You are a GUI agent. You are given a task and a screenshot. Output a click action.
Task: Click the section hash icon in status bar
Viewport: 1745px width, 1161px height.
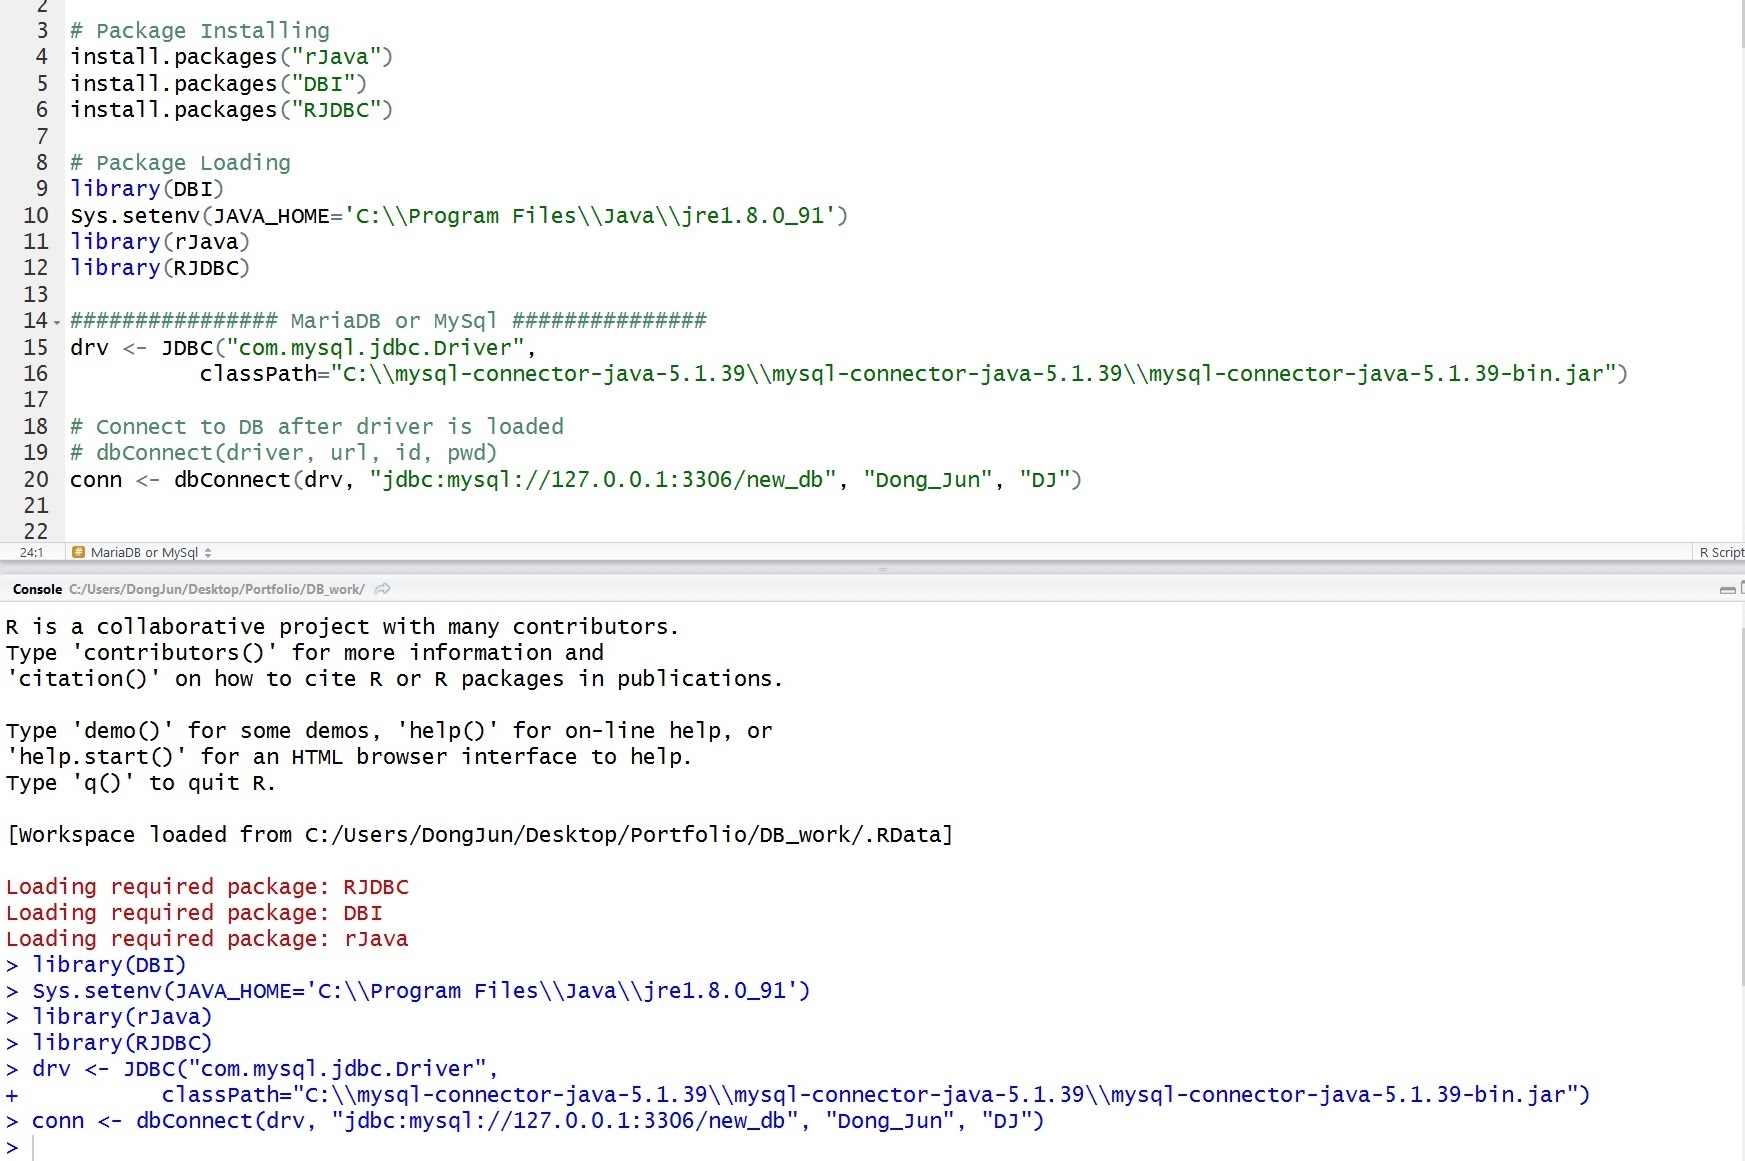click(x=78, y=552)
